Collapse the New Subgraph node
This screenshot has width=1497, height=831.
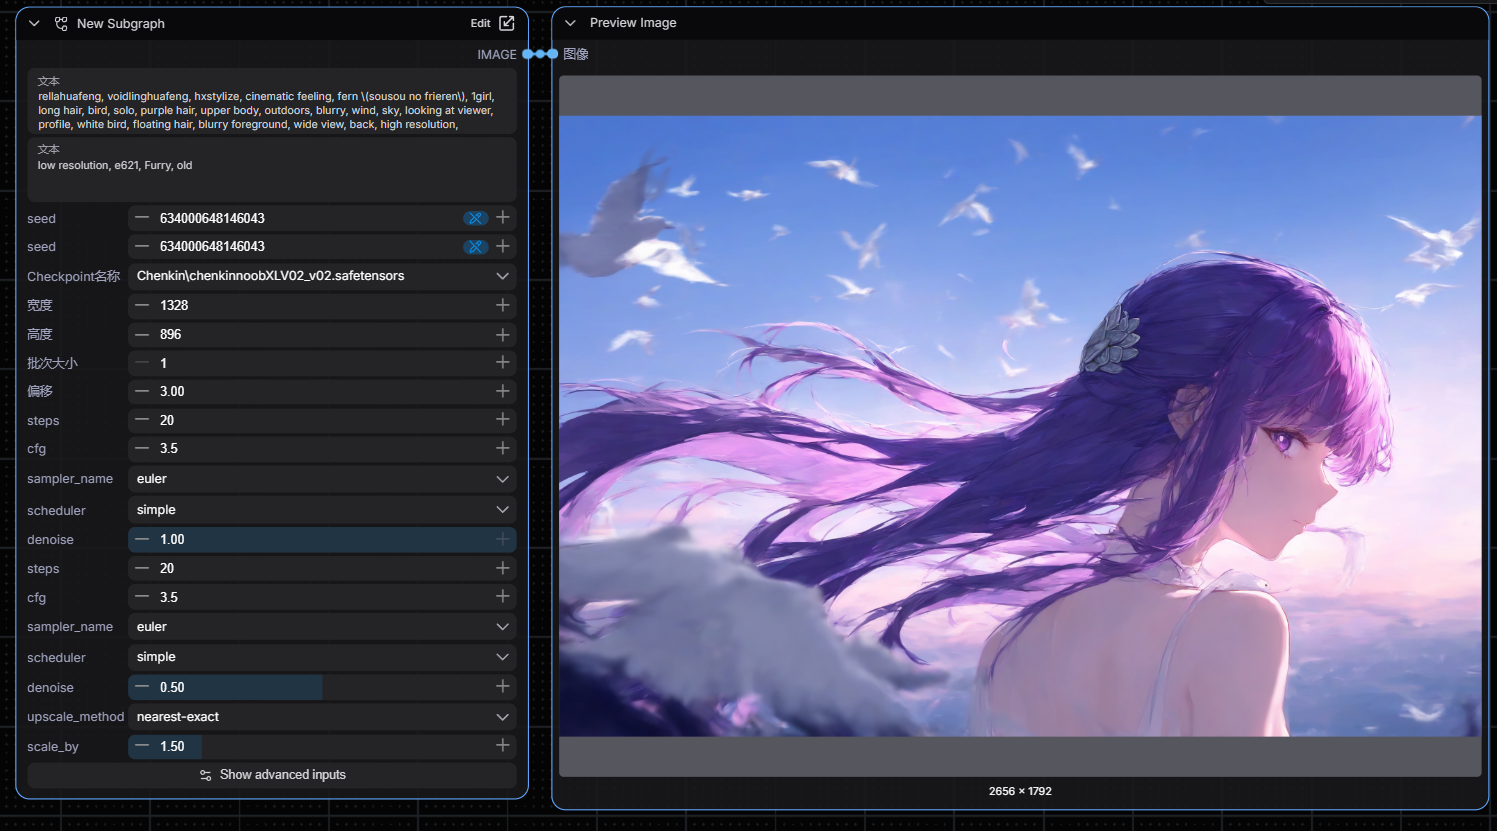(34, 23)
